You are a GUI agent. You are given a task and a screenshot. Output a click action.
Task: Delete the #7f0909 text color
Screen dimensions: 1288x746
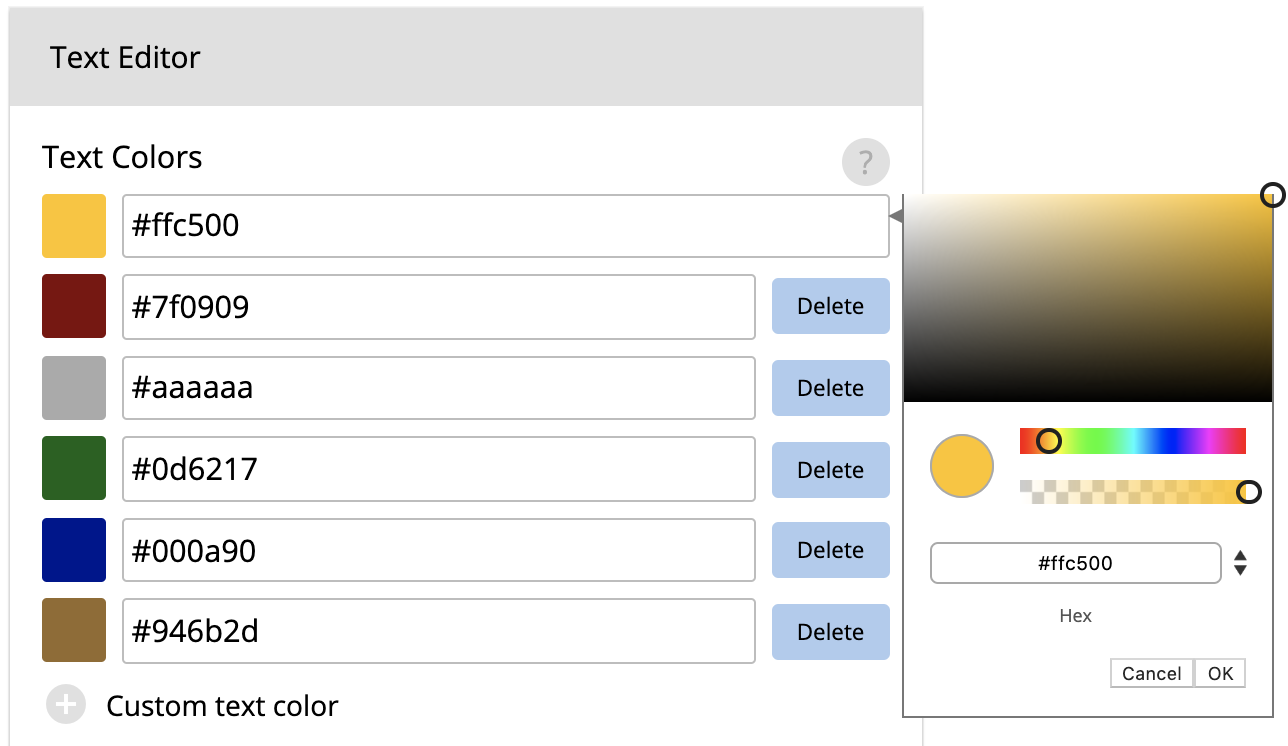click(831, 306)
